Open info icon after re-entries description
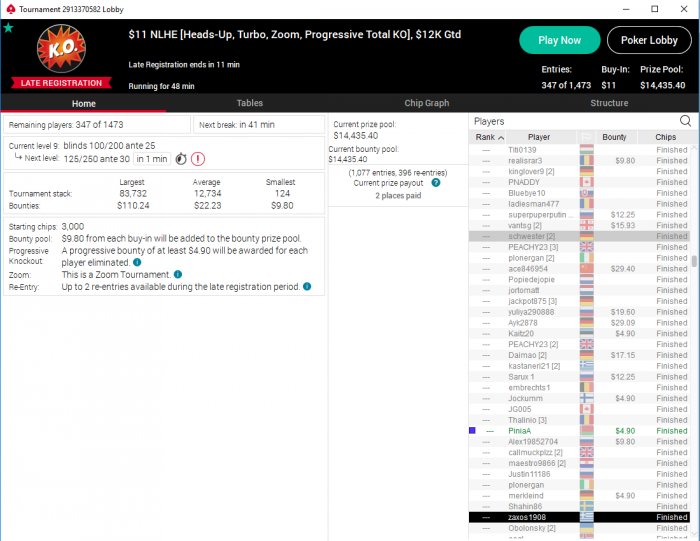This screenshot has height=541, width=700. 307,287
